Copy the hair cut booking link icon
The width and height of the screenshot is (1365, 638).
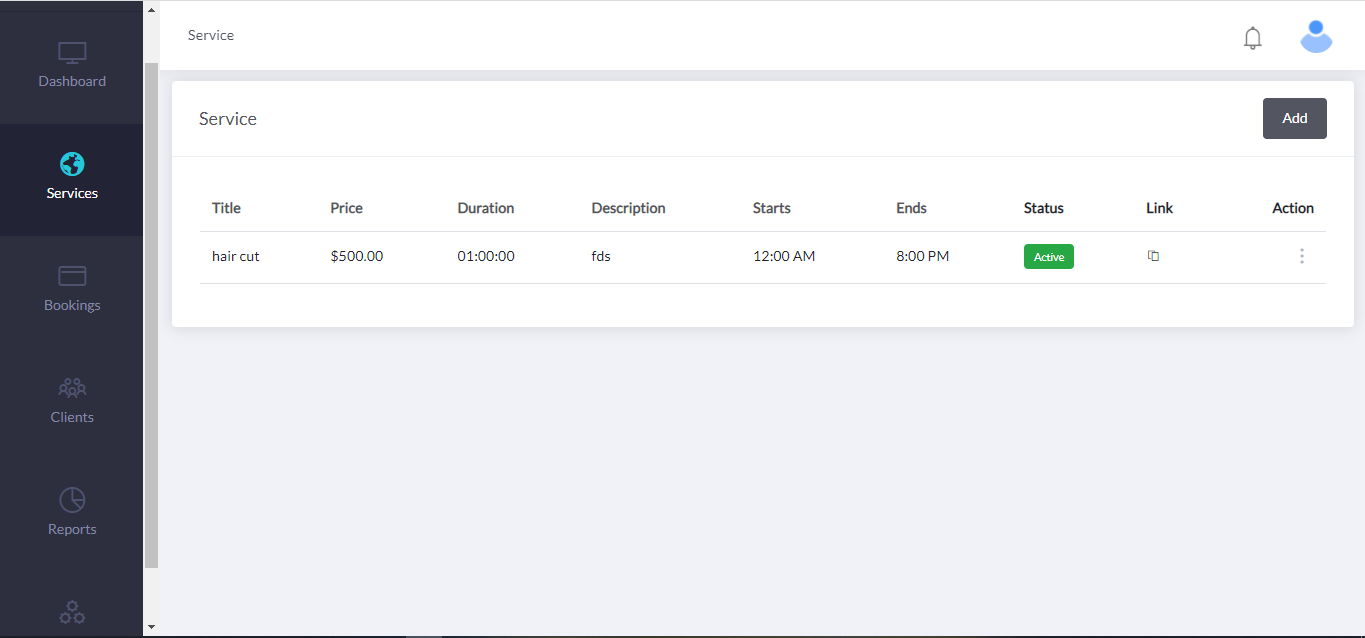(x=1153, y=256)
